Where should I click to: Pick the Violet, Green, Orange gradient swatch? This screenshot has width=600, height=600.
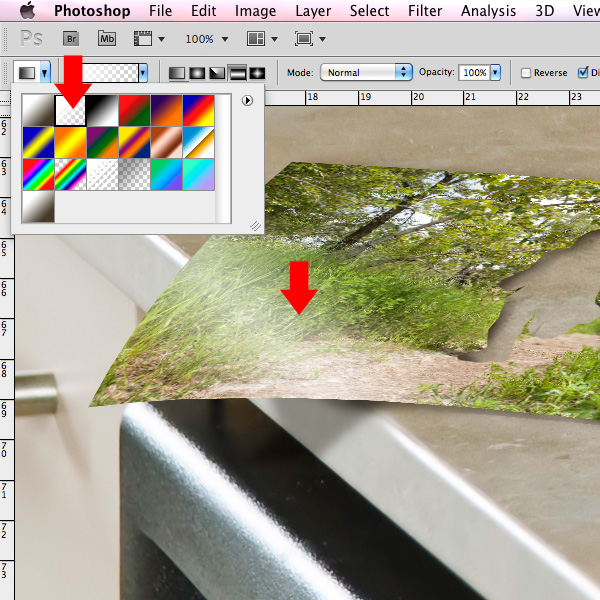tap(103, 142)
